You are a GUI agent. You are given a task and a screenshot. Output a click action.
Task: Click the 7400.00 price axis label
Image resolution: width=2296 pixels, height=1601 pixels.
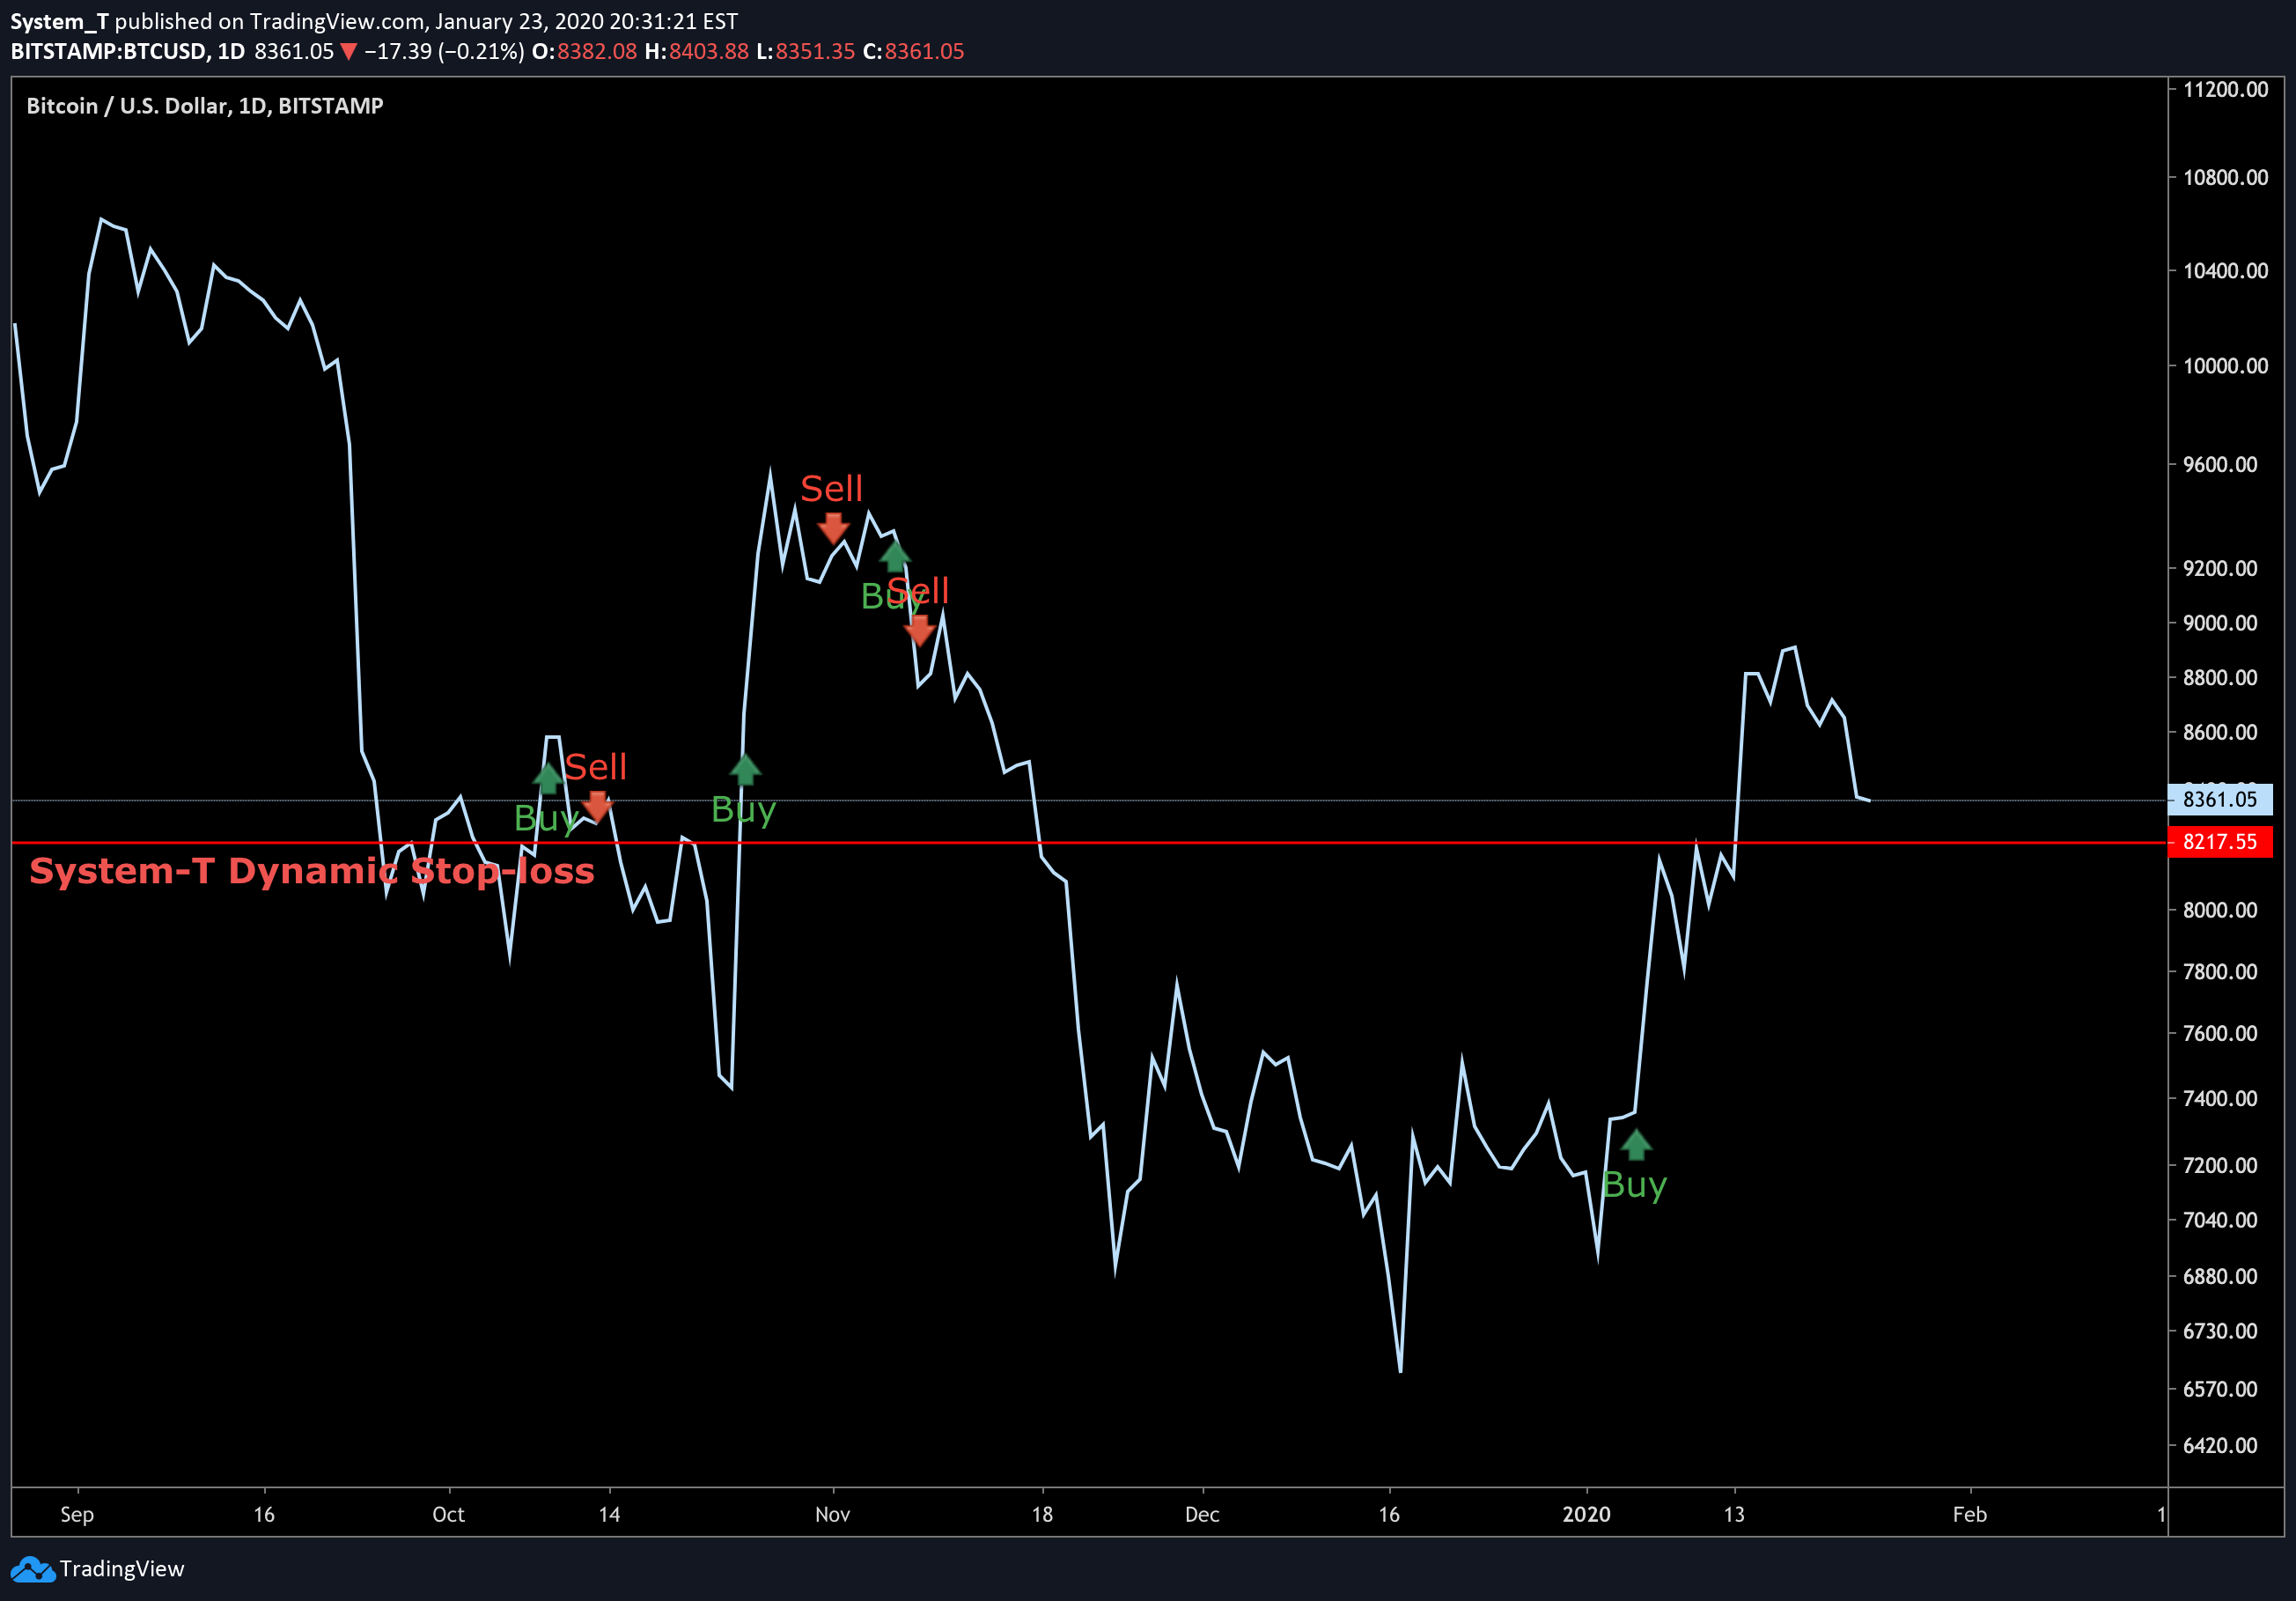click(x=2220, y=1099)
